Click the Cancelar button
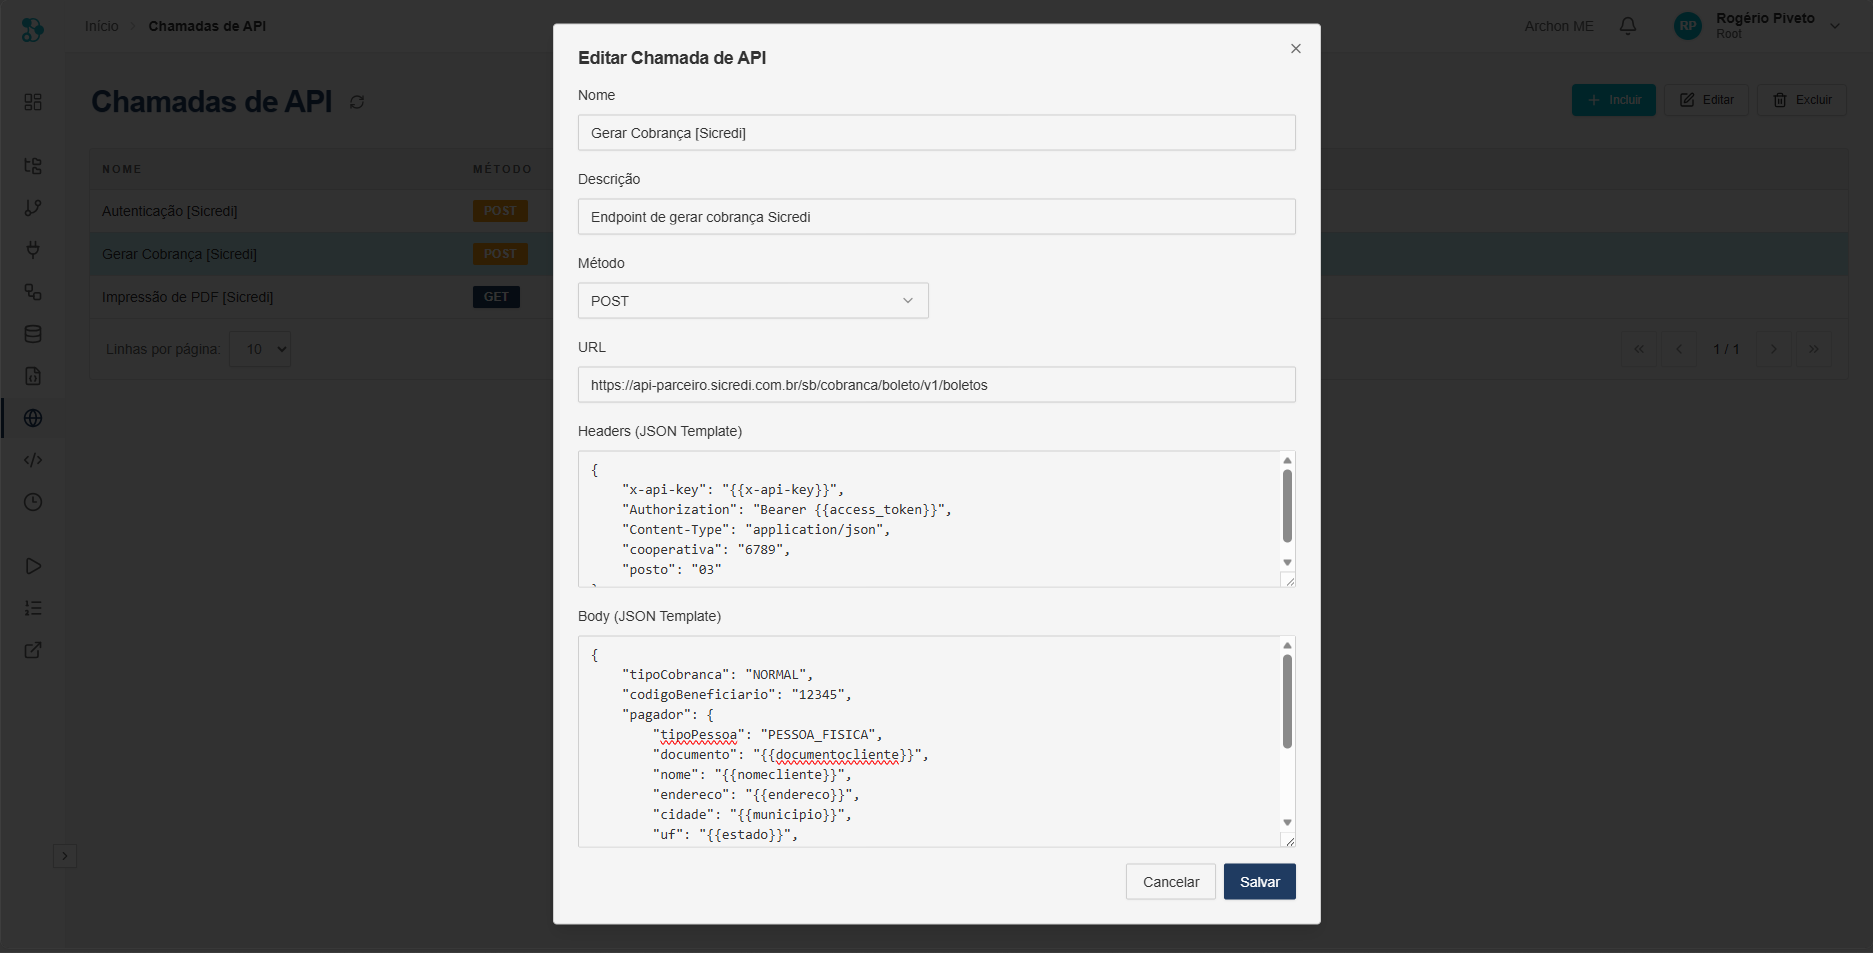Viewport: 1873px width, 953px height. coord(1170,882)
